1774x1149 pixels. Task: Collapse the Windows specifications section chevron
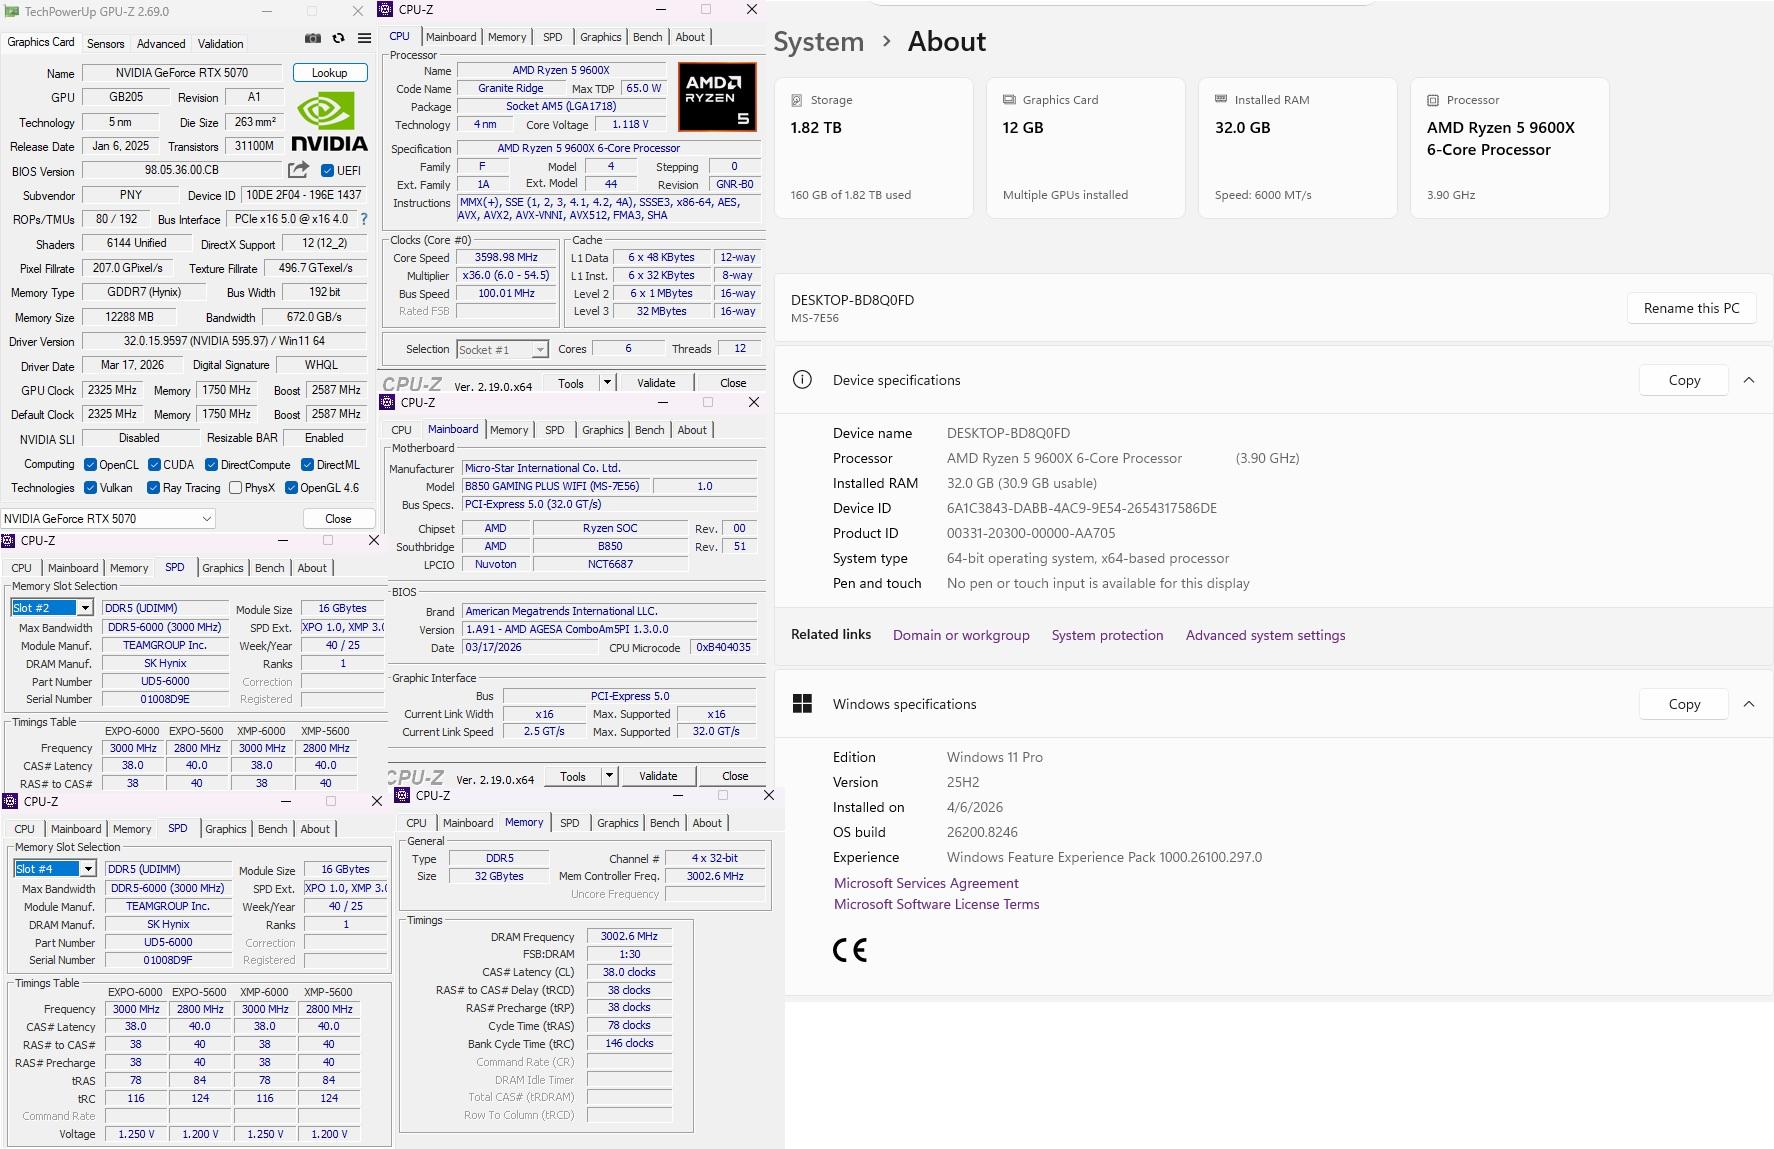point(1749,704)
